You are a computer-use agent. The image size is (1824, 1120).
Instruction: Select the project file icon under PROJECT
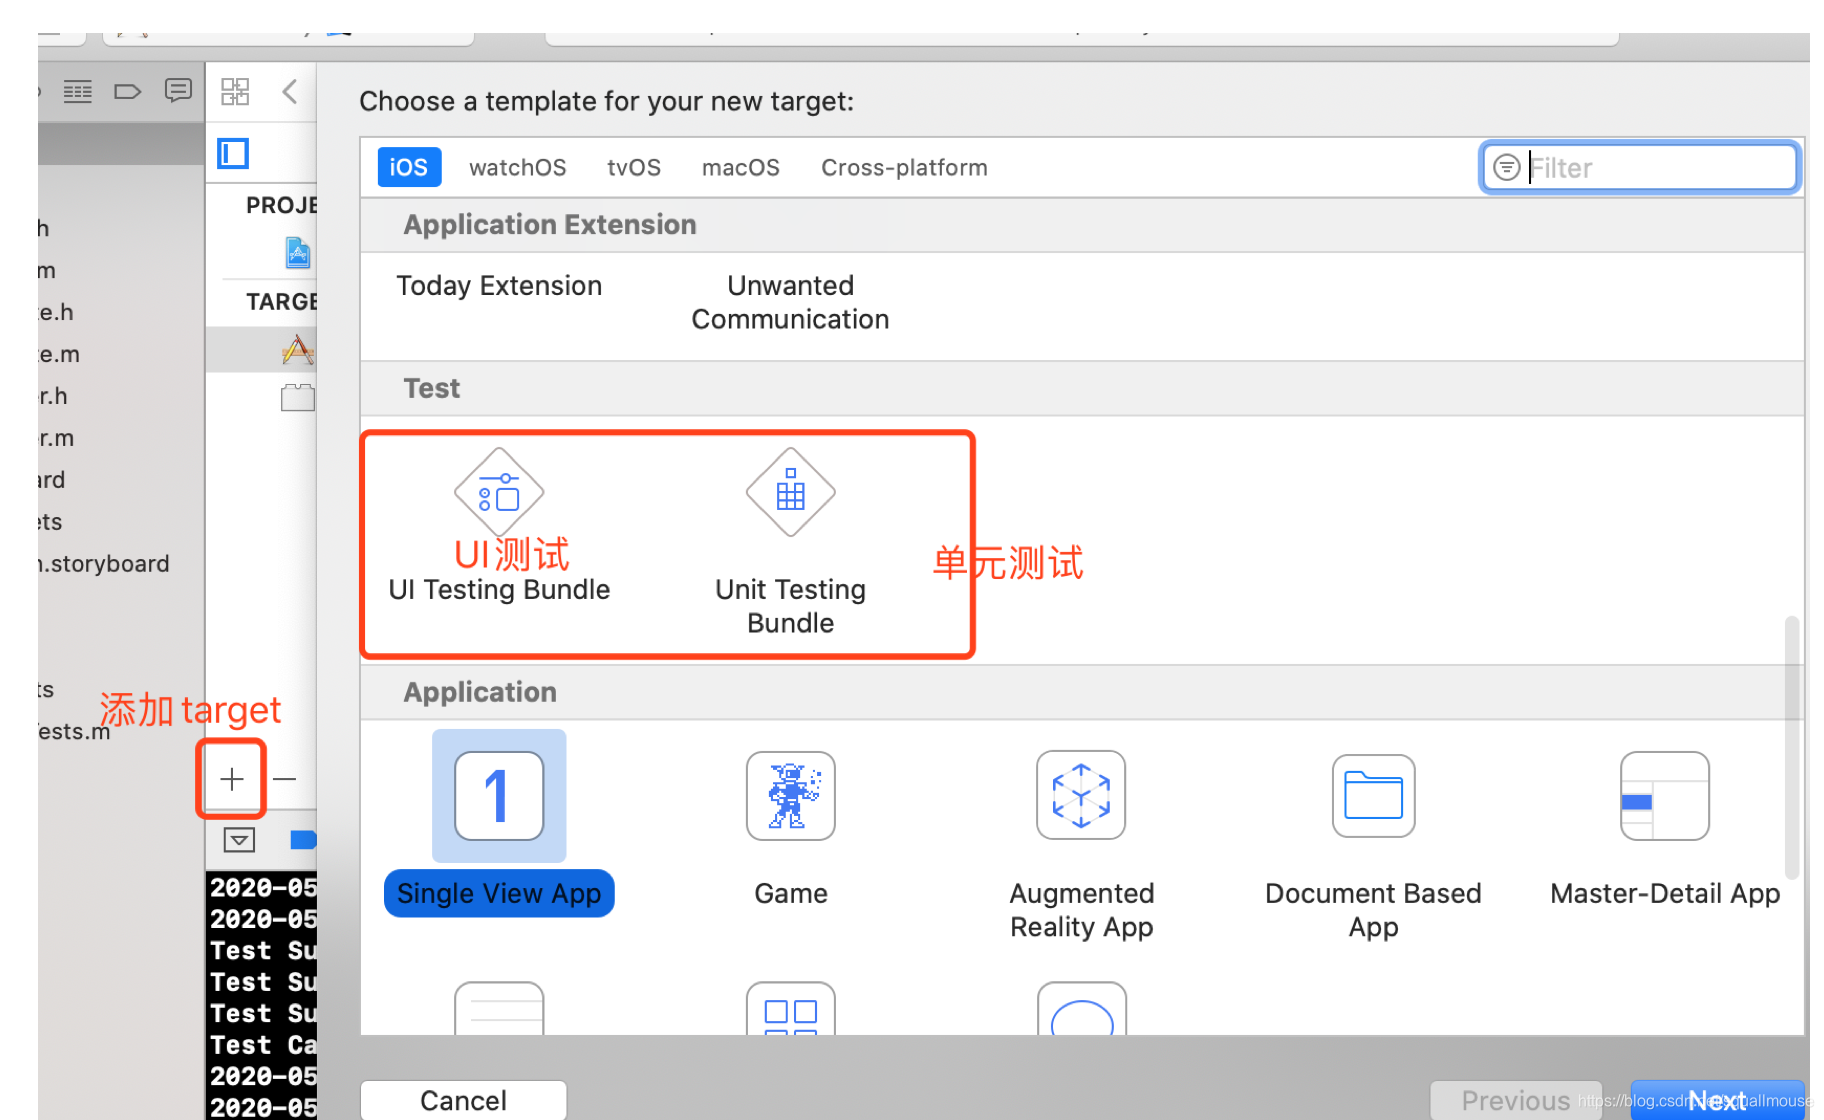(x=298, y=253)
